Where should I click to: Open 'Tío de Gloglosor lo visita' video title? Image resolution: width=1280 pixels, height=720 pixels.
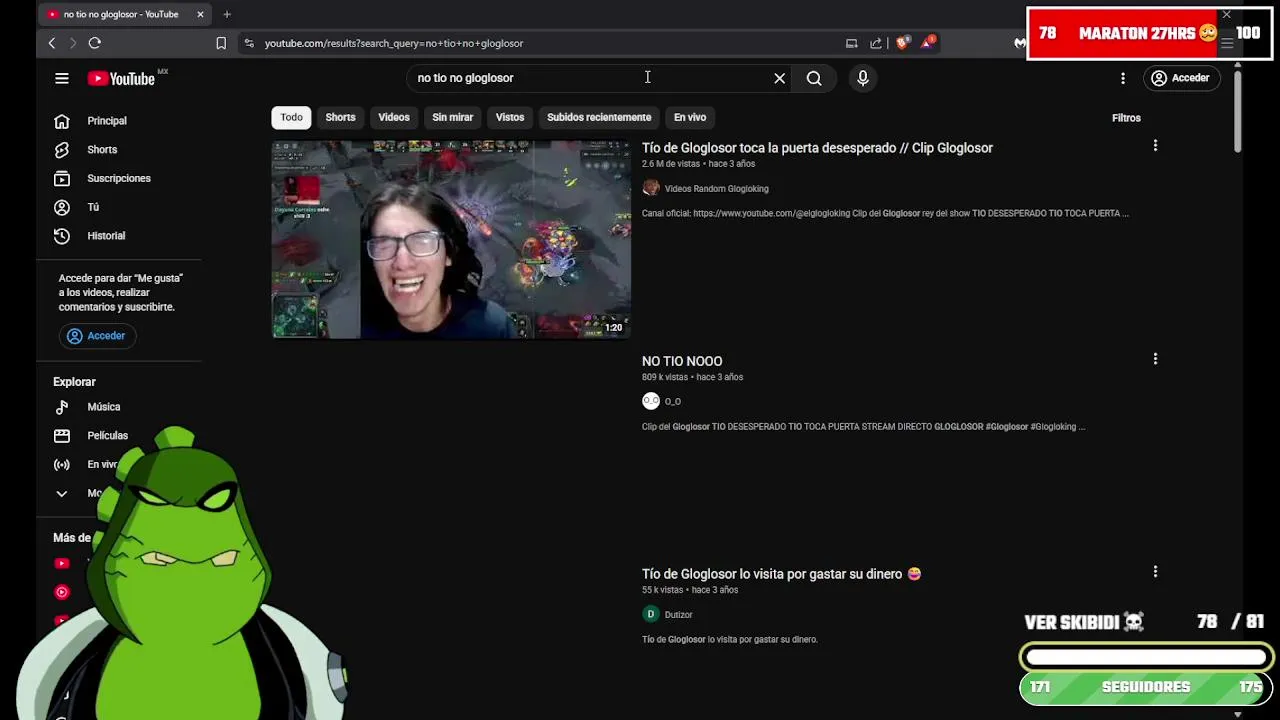[x=781, y=574]
